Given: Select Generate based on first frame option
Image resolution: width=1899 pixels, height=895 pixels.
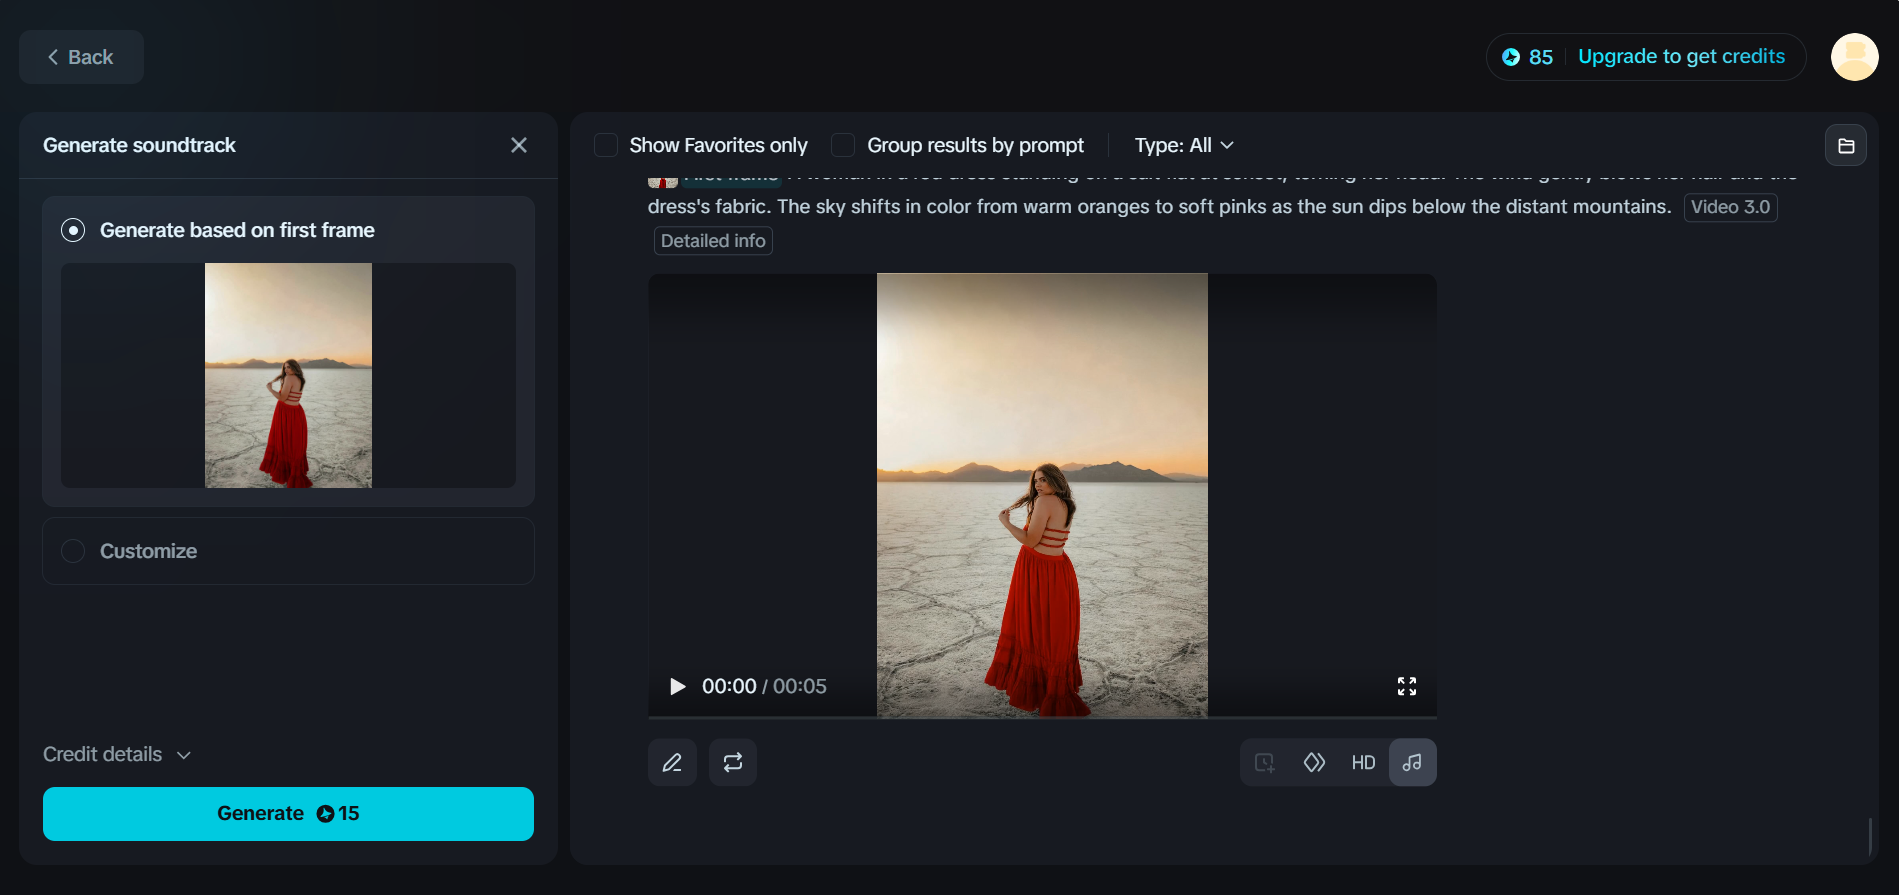Looking at the screenshot, I should pyautogui.click(x=73, y=230).
